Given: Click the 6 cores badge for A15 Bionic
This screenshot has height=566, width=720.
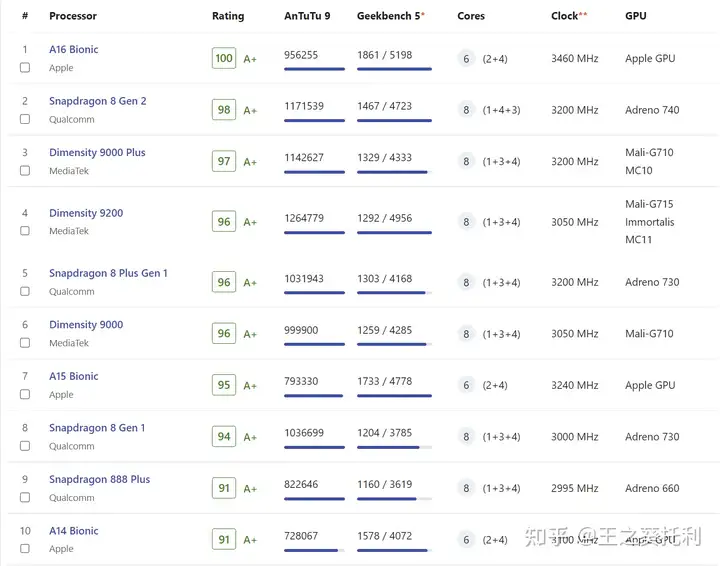Looking at the screenshot, I should (x=466, y=385).
